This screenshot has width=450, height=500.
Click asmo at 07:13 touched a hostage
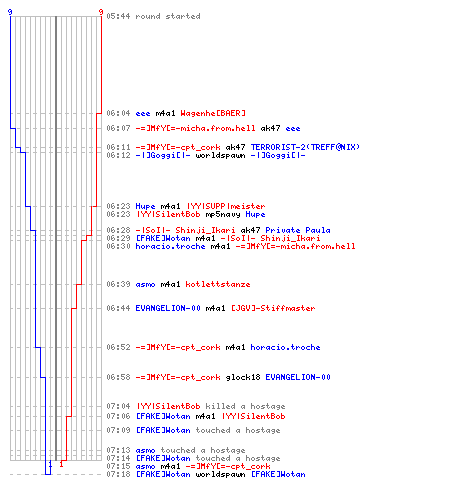(145, 450)
